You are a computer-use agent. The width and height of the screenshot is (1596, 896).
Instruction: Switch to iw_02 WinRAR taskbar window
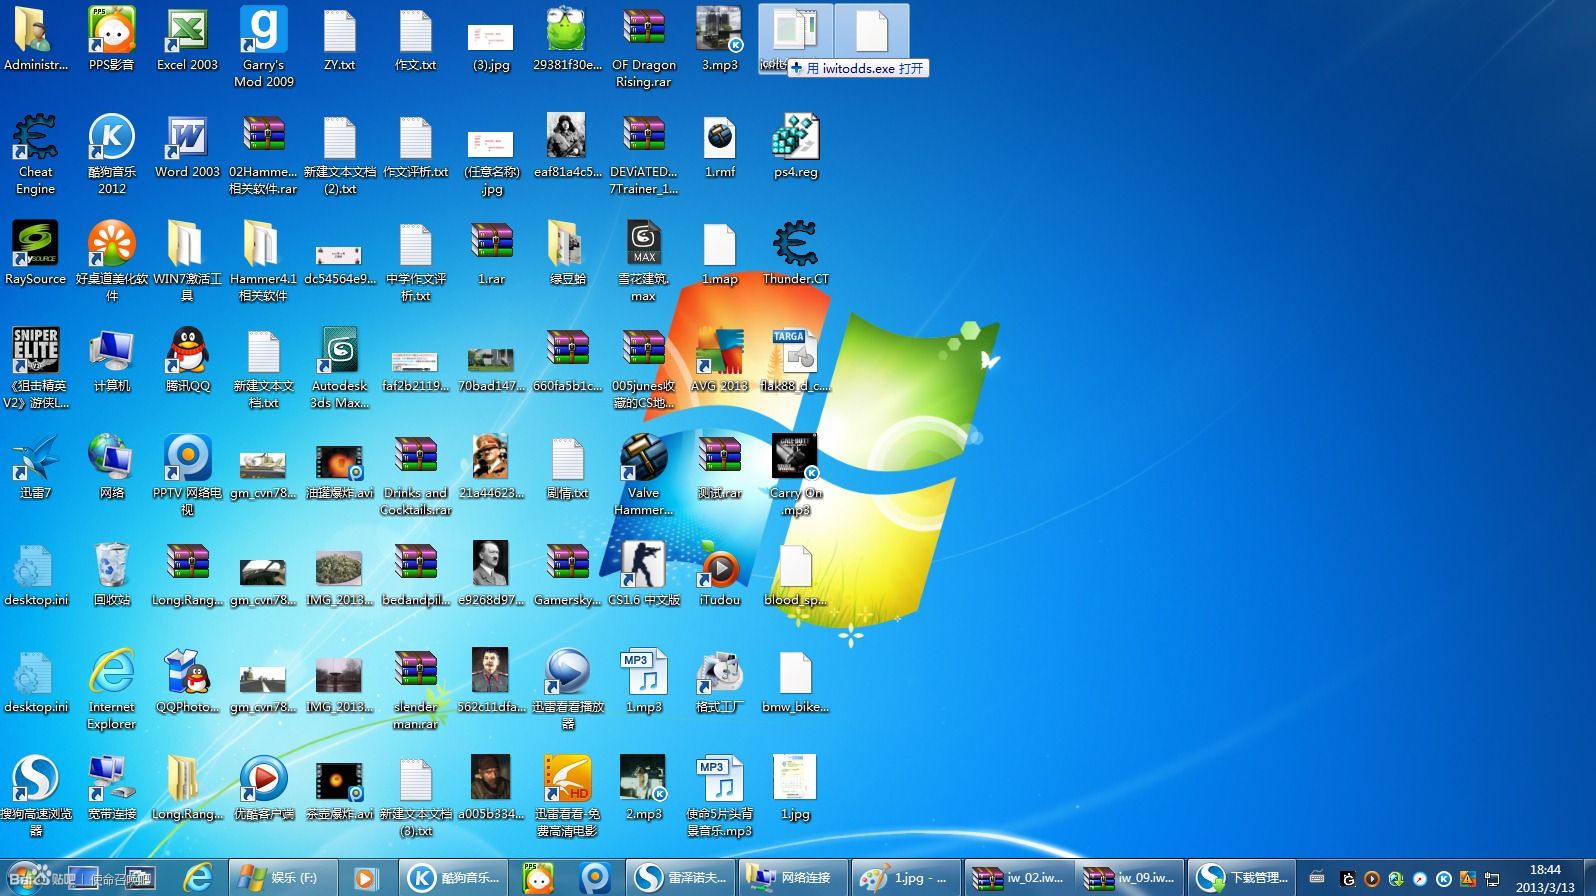click(x=1018, y=878)
